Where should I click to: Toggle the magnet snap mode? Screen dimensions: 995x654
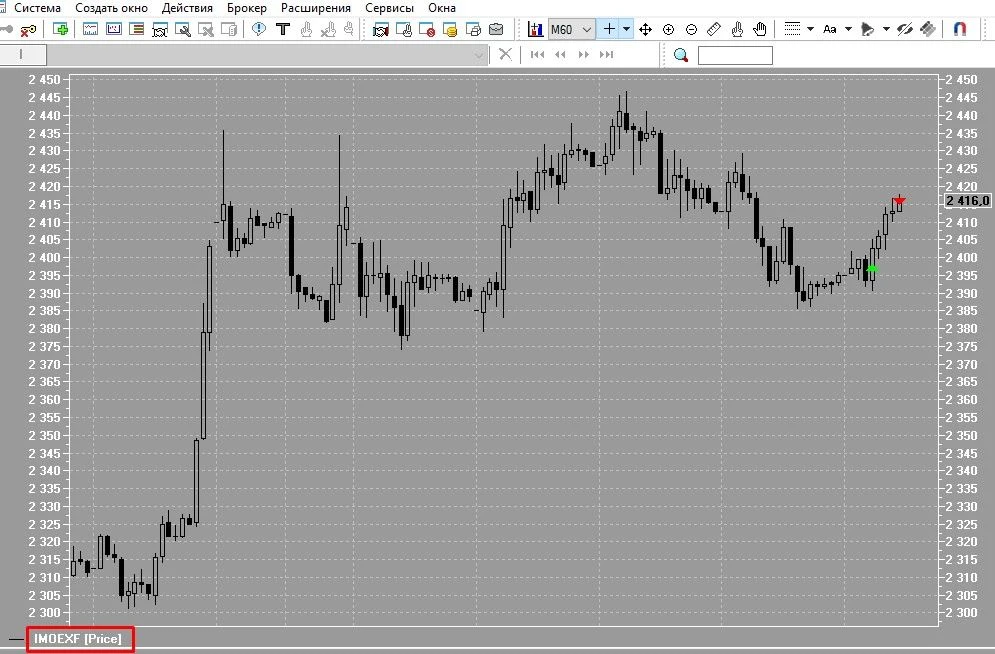pos(960,29)
